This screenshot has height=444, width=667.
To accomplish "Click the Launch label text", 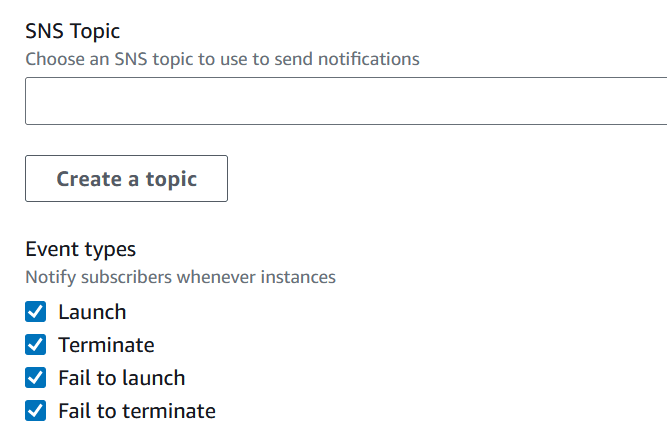I will 92,313.
